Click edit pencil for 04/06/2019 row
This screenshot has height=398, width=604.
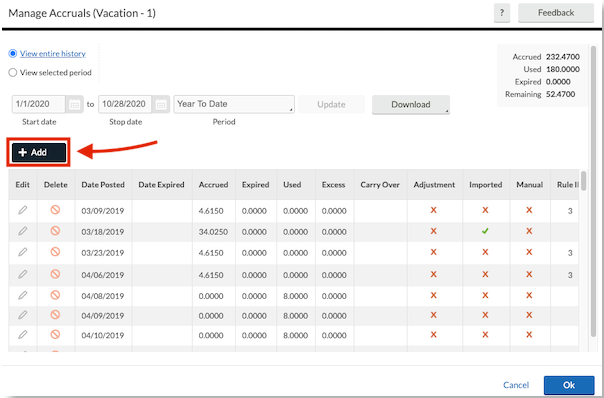(23, 274)
